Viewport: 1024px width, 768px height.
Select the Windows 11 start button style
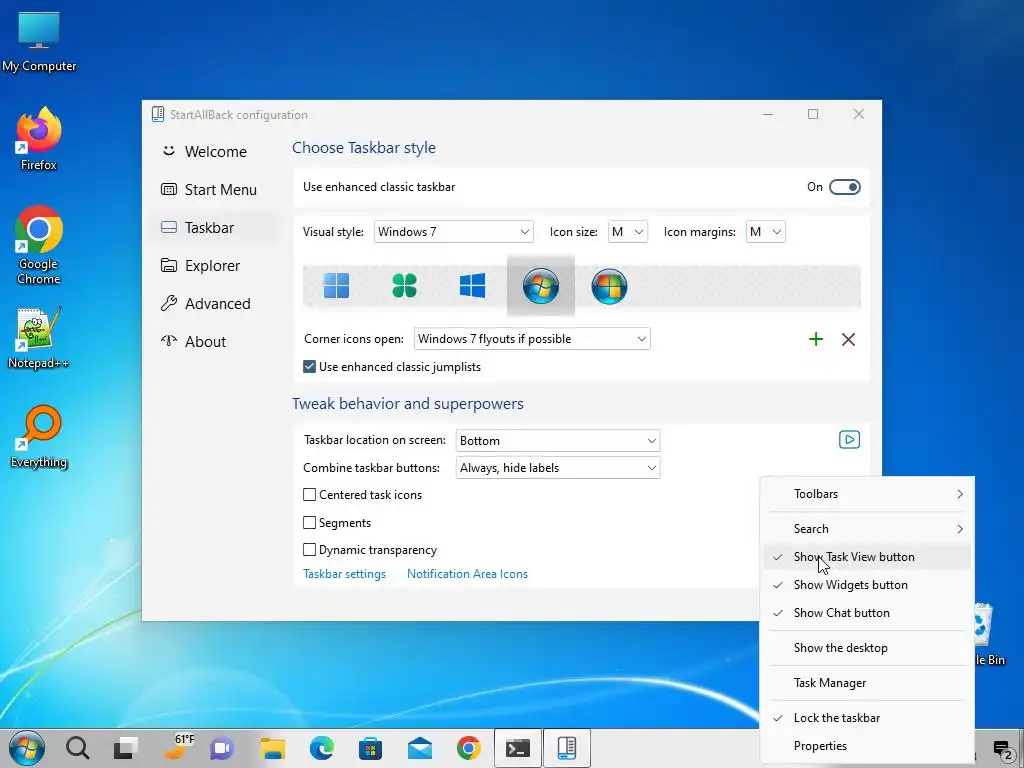coord(336,285)
